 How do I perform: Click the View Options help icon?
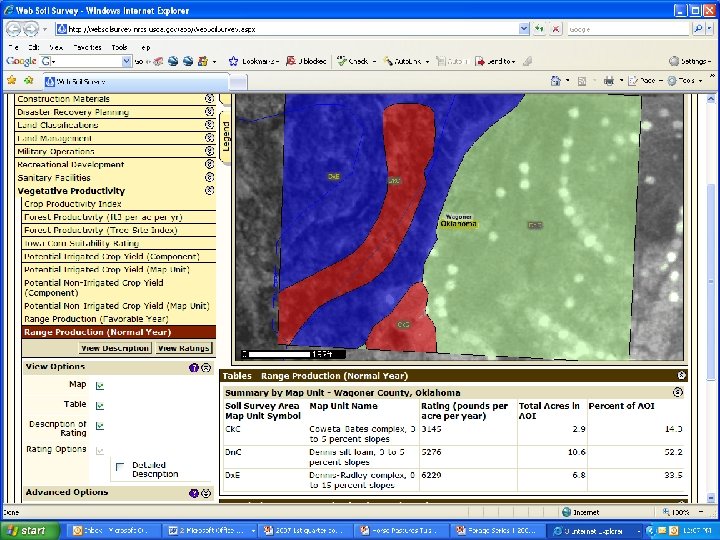(193, 367)
